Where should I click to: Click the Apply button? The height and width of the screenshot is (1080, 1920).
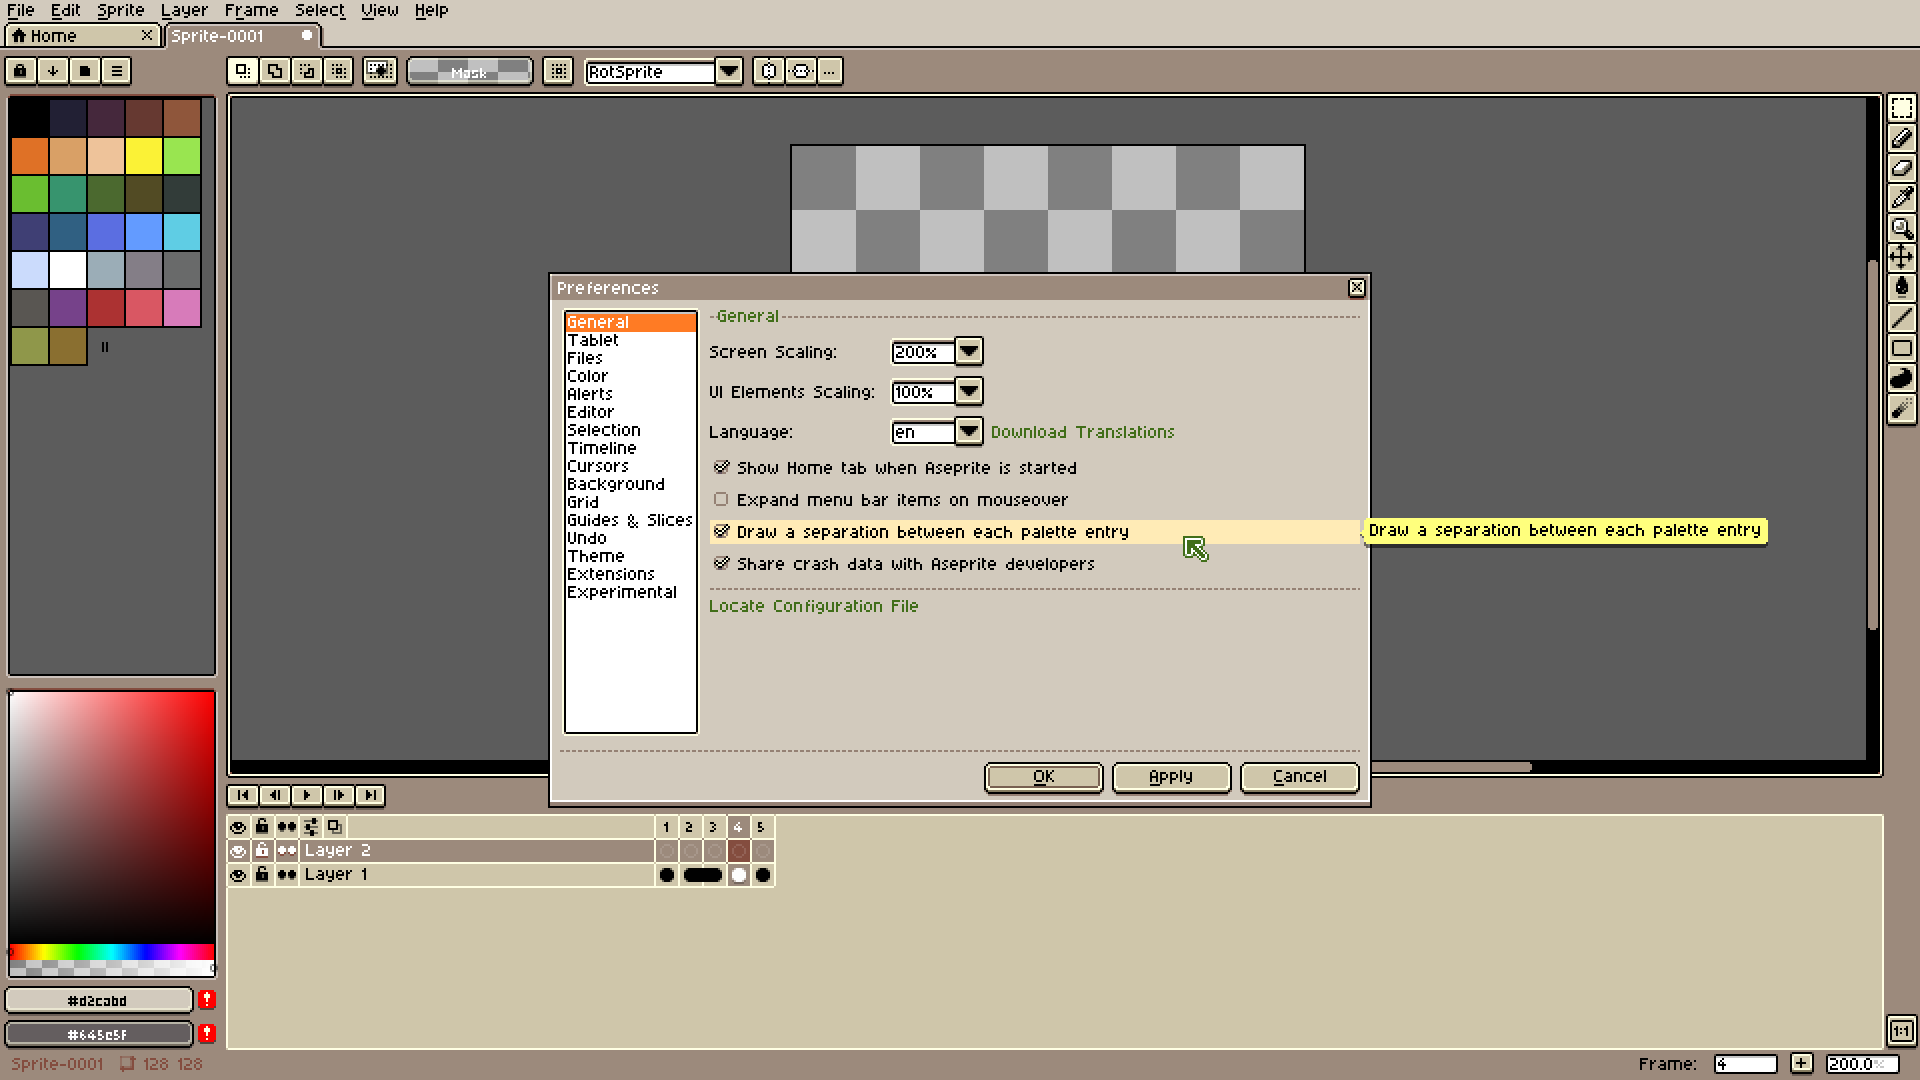1171,777
